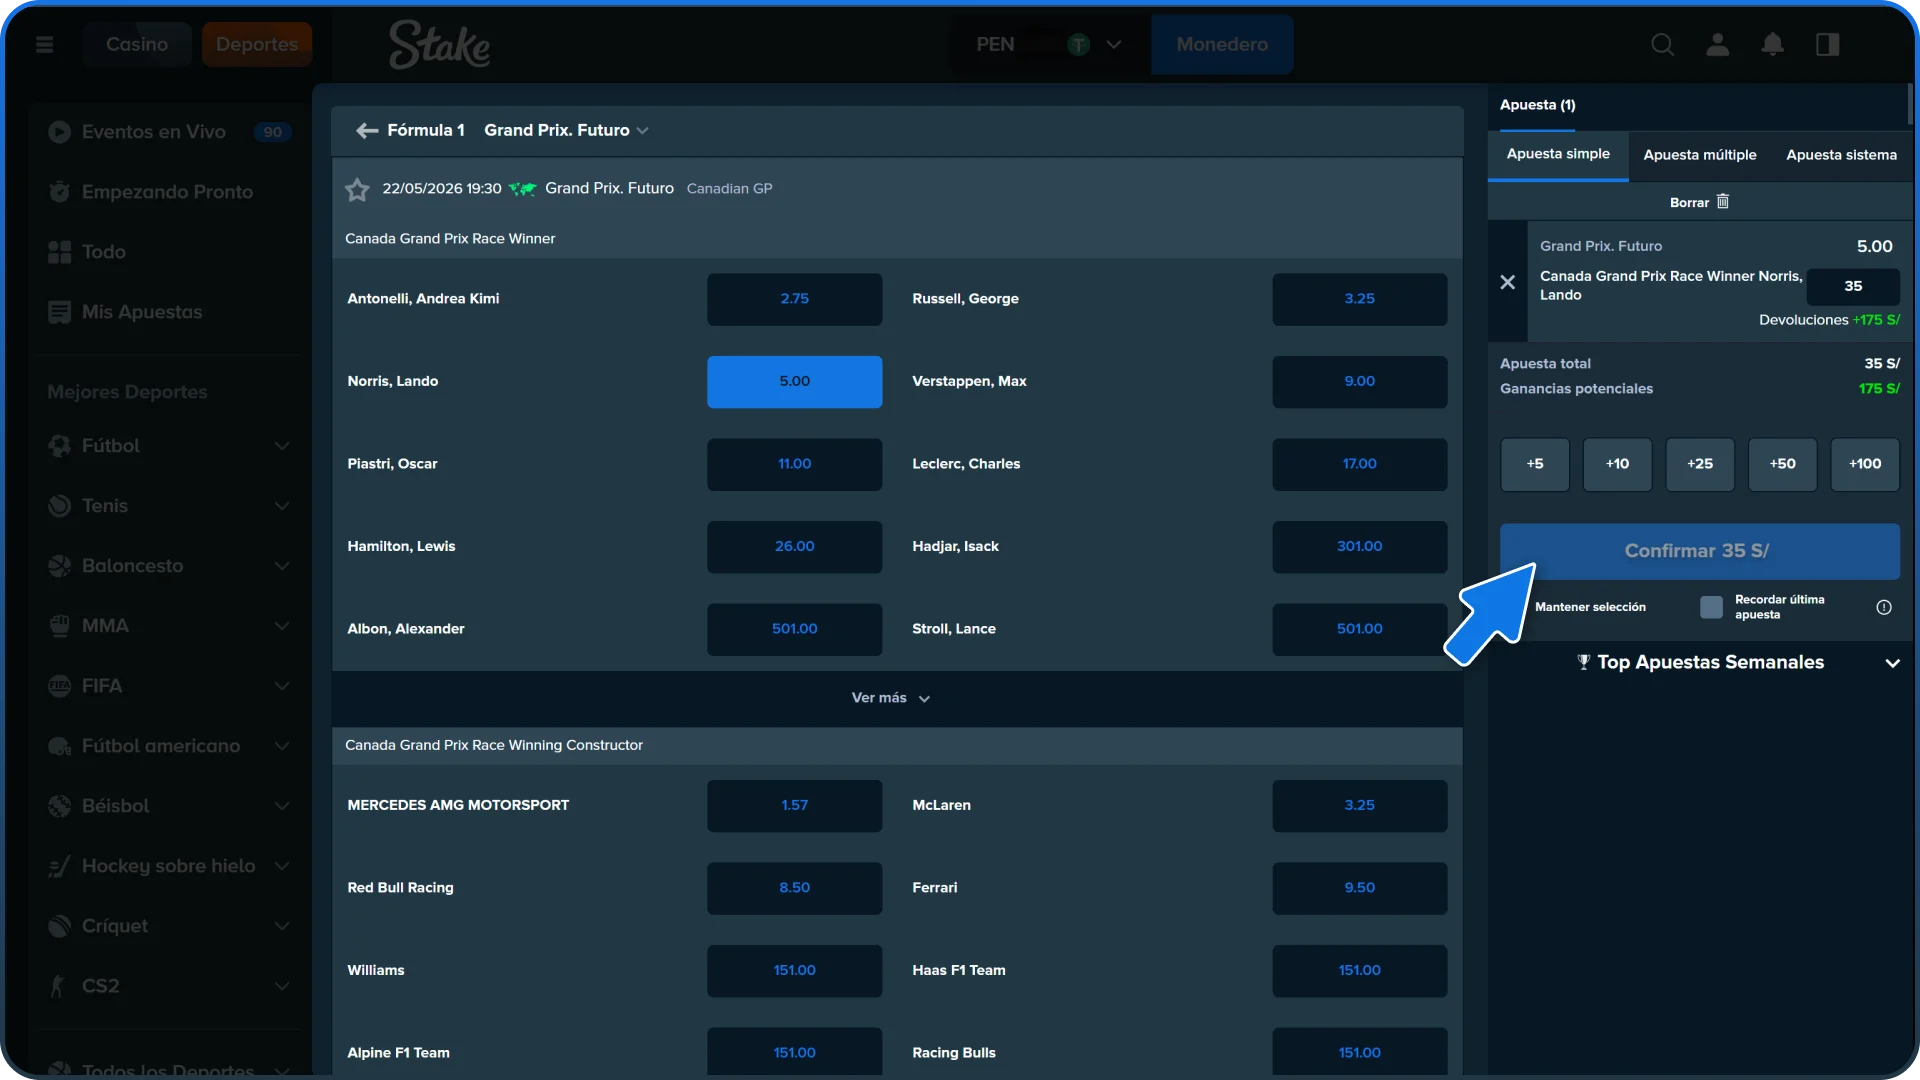The height and width of the screenshot is (1080, 1920).
Task: Click the Stake logo
Action: [440, 45]
